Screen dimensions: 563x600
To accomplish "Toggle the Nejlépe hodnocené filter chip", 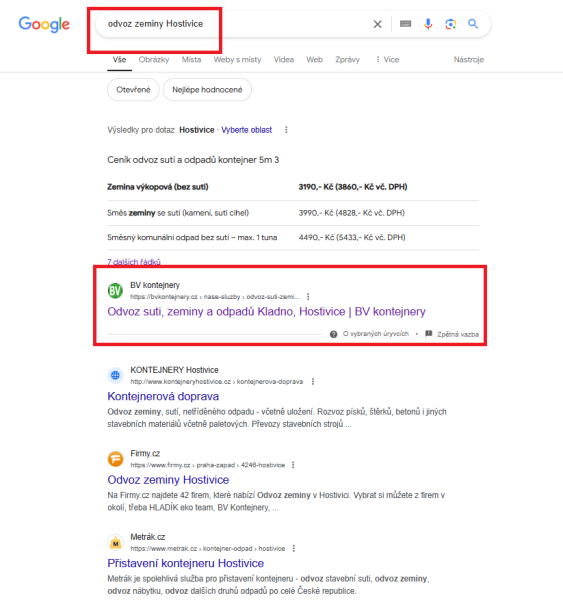I will tap(207, 90).
